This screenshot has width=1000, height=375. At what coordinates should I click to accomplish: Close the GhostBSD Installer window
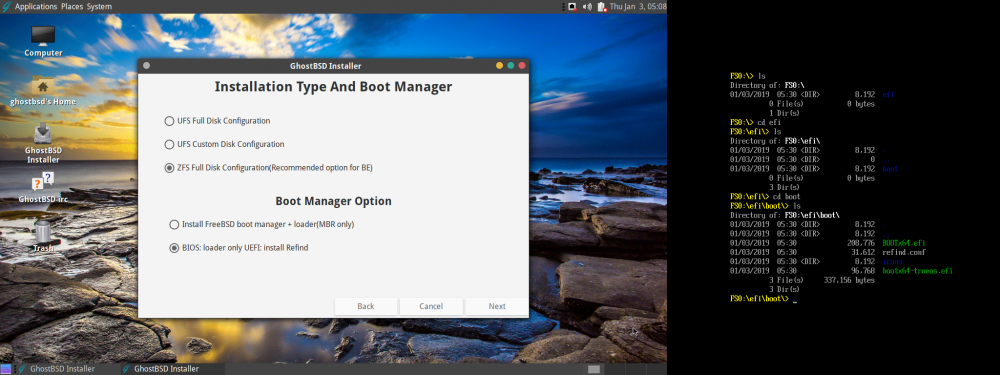(522, 66)
